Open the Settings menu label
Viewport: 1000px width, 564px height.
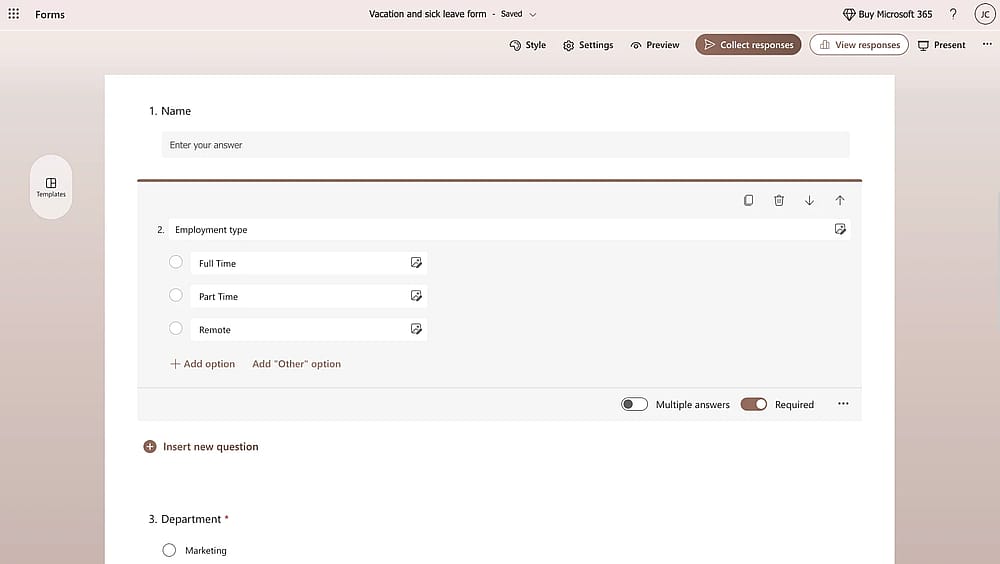point(596,45)
